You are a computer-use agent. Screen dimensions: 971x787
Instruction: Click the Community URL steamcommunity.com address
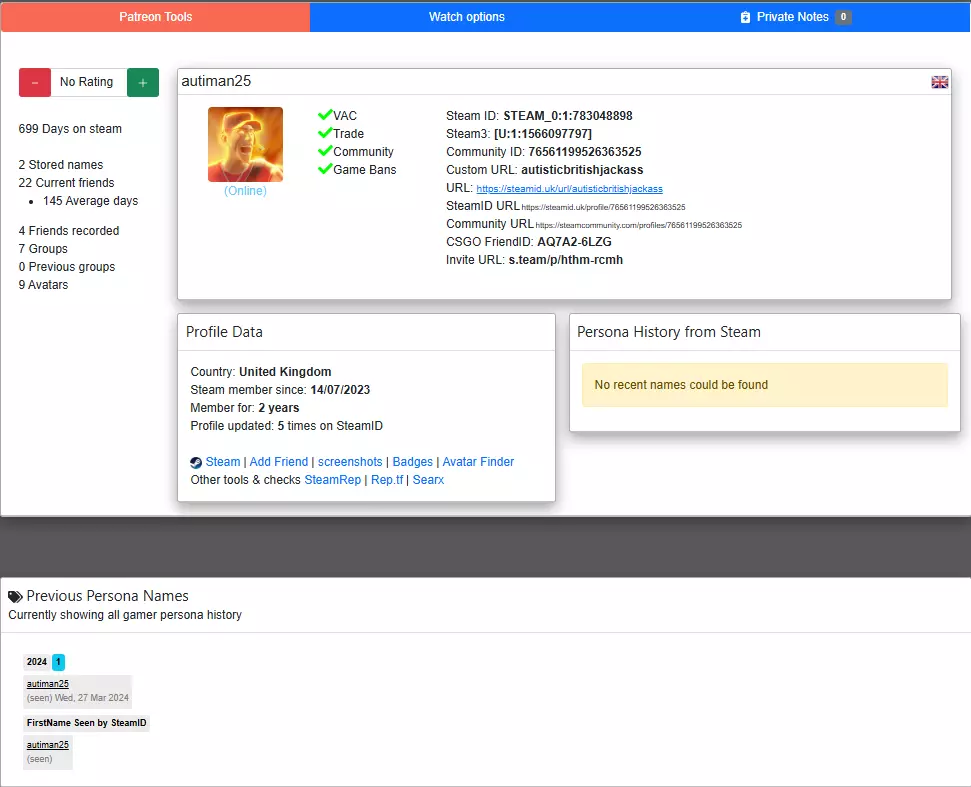pos(638,225)
